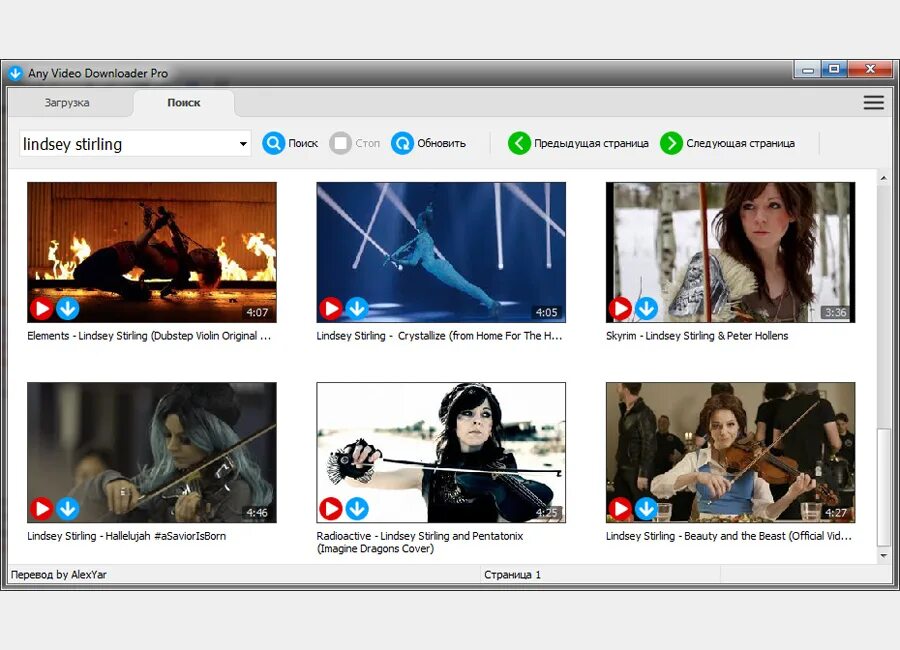Click the 4:46 duration label
This screenshot has width=900, height=650.
[x=257, y=513]
